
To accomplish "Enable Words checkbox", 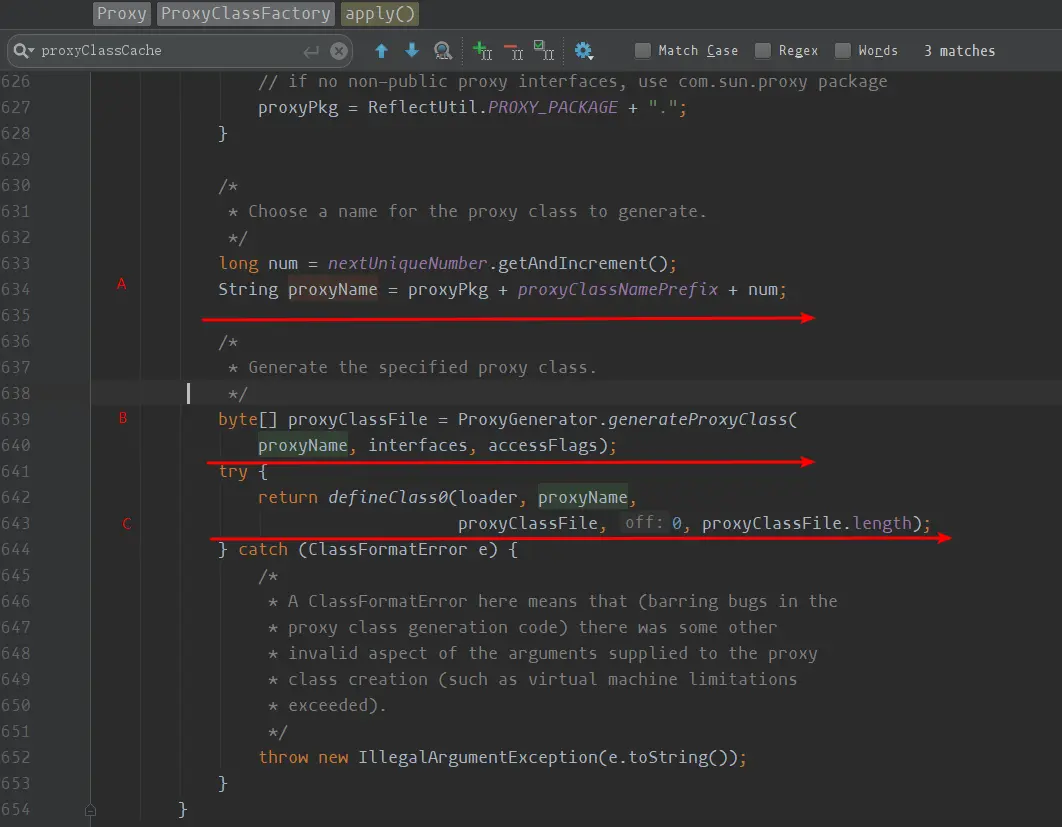I will [x=843, y=51].
